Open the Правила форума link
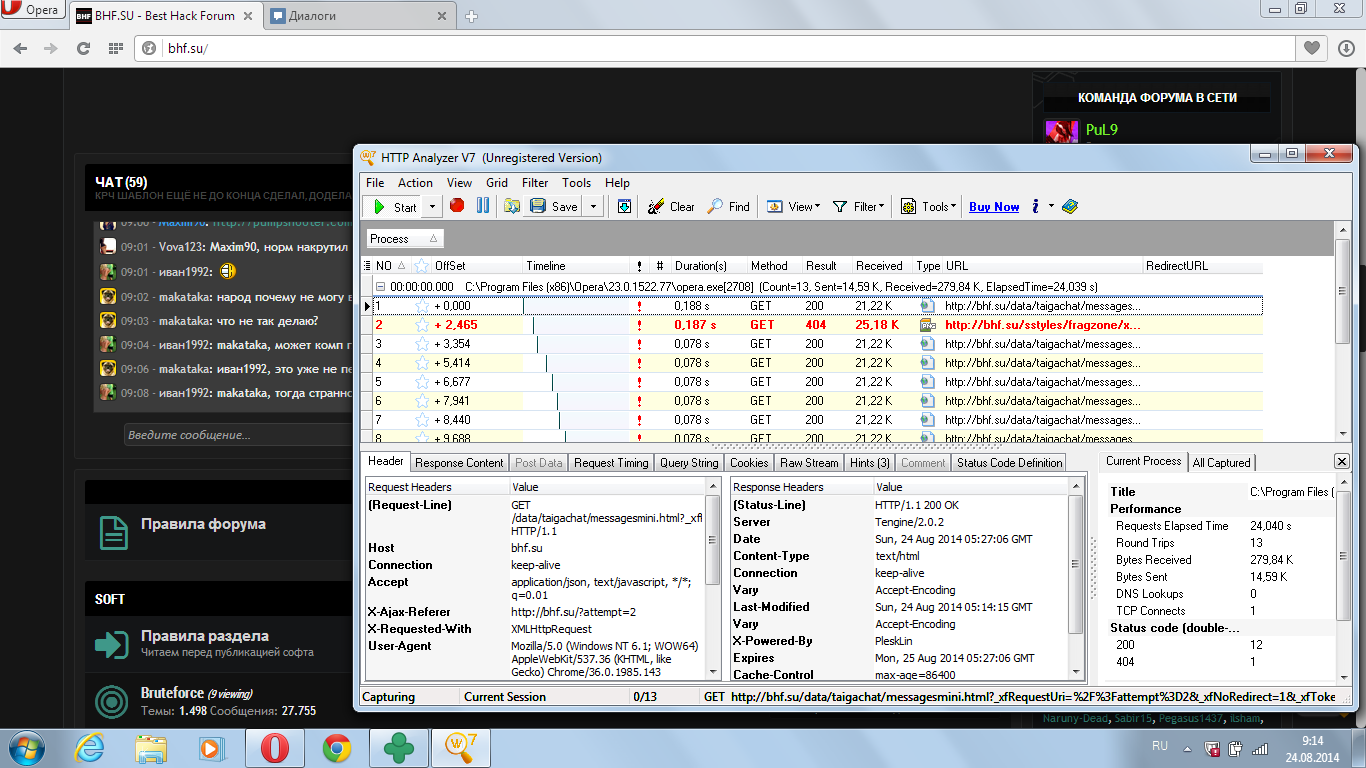 [203, 524]
